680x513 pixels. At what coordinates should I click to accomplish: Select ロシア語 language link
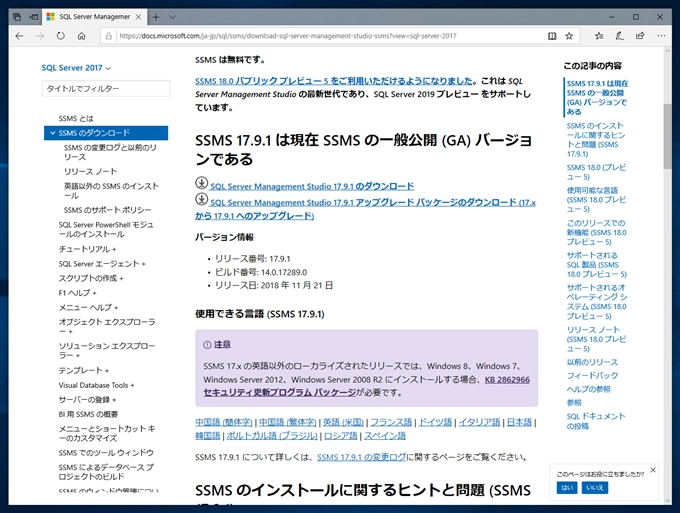click(340, 435)
